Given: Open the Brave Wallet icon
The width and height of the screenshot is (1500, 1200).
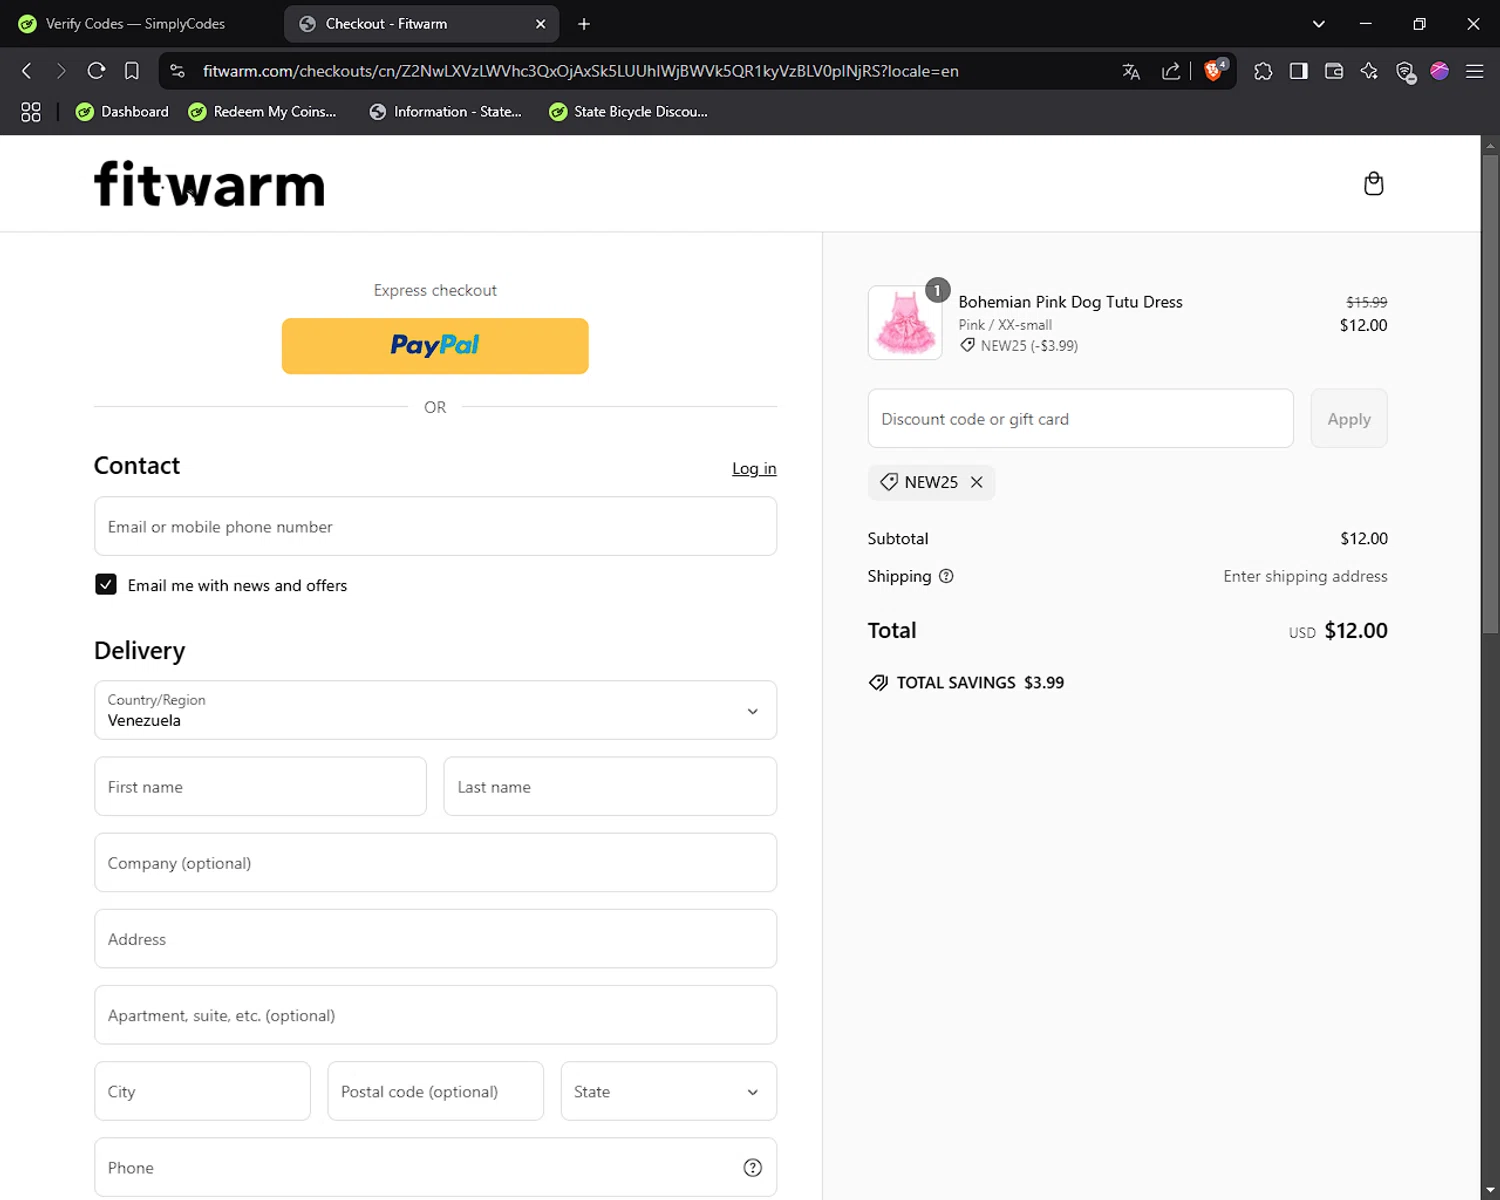Looking at the screenshot, I should tap(1333, 71).
